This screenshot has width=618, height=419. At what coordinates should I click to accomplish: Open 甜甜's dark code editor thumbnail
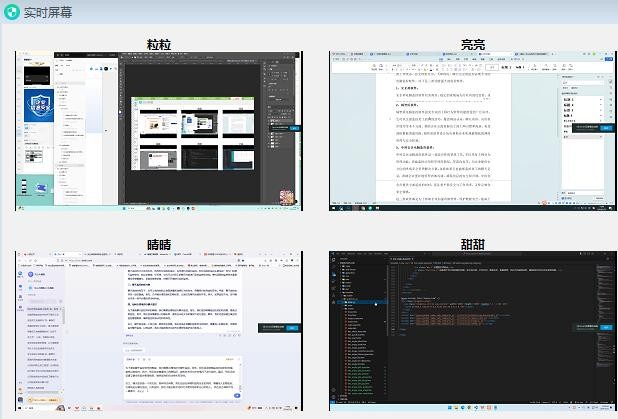click(472, 332)
